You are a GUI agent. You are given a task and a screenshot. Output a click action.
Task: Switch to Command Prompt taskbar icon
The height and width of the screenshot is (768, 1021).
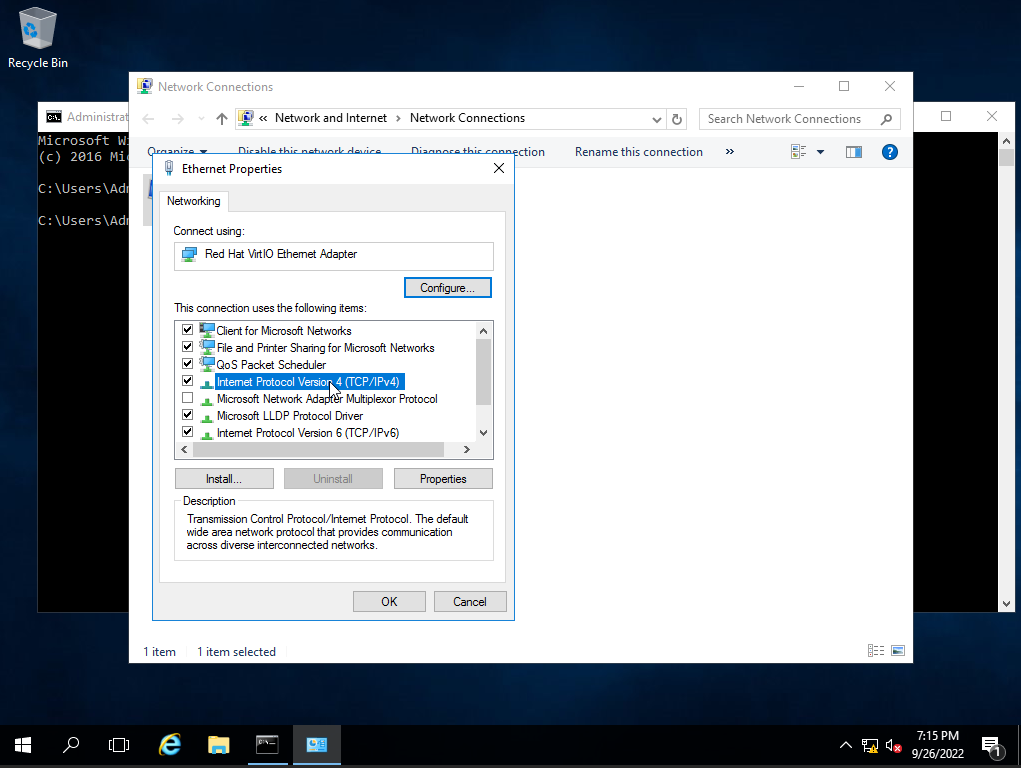[267, 745]
